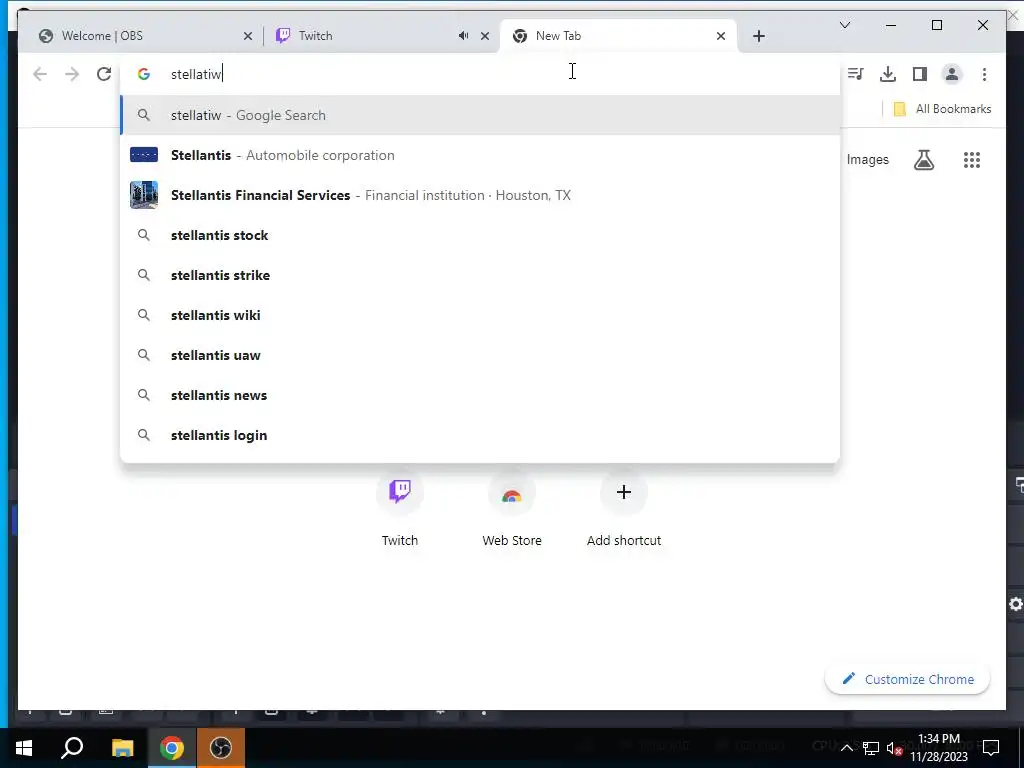
Task: Switch to the Welcome | OBS tab
Action: [x=144, y=36]
